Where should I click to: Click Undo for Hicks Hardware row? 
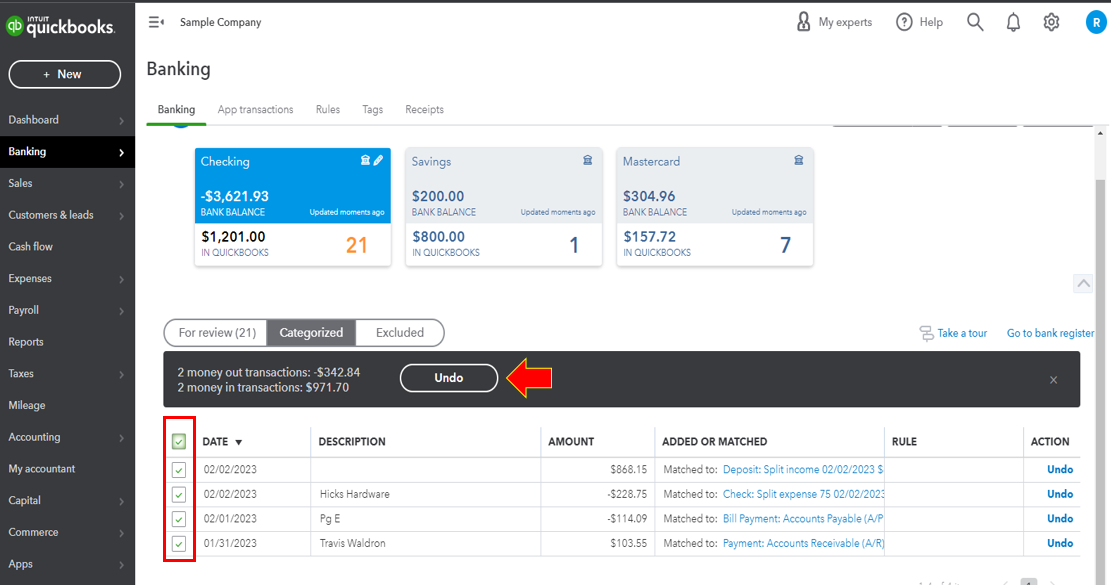[x=1060, y=494]
